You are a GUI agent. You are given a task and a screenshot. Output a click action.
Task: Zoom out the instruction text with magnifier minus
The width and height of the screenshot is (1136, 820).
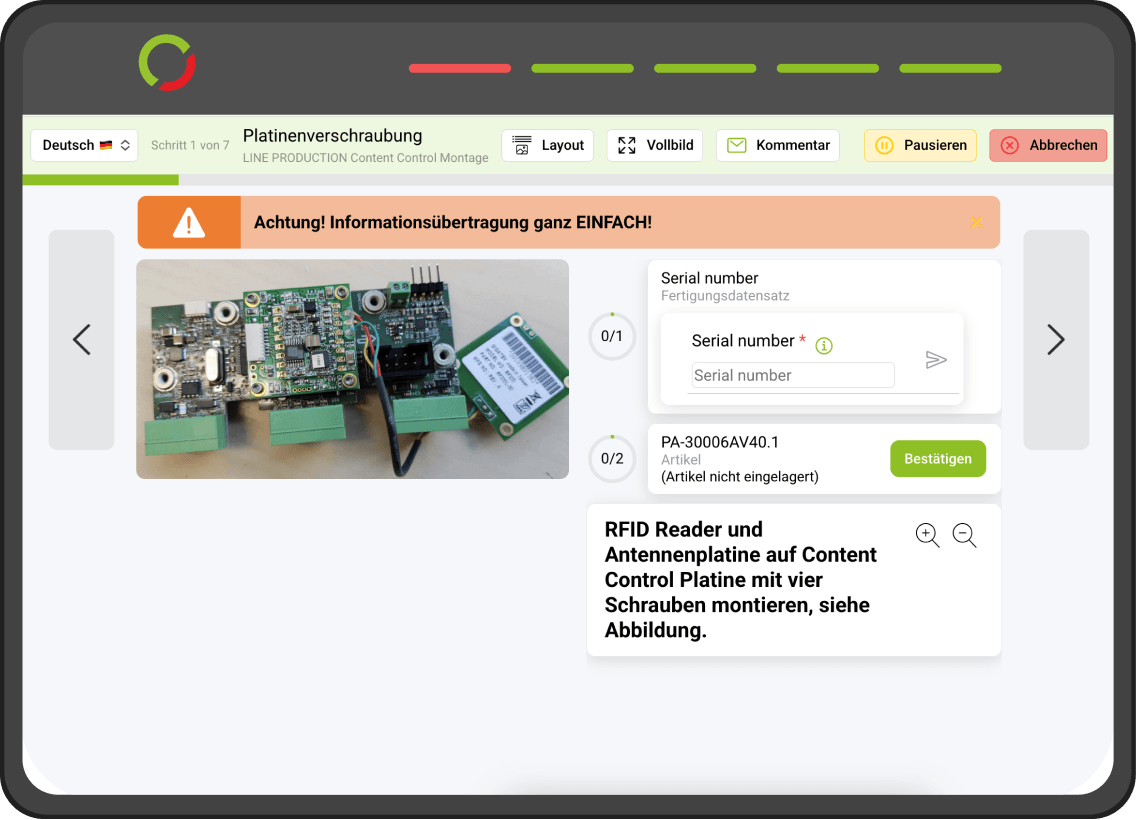tap(964, 535)
